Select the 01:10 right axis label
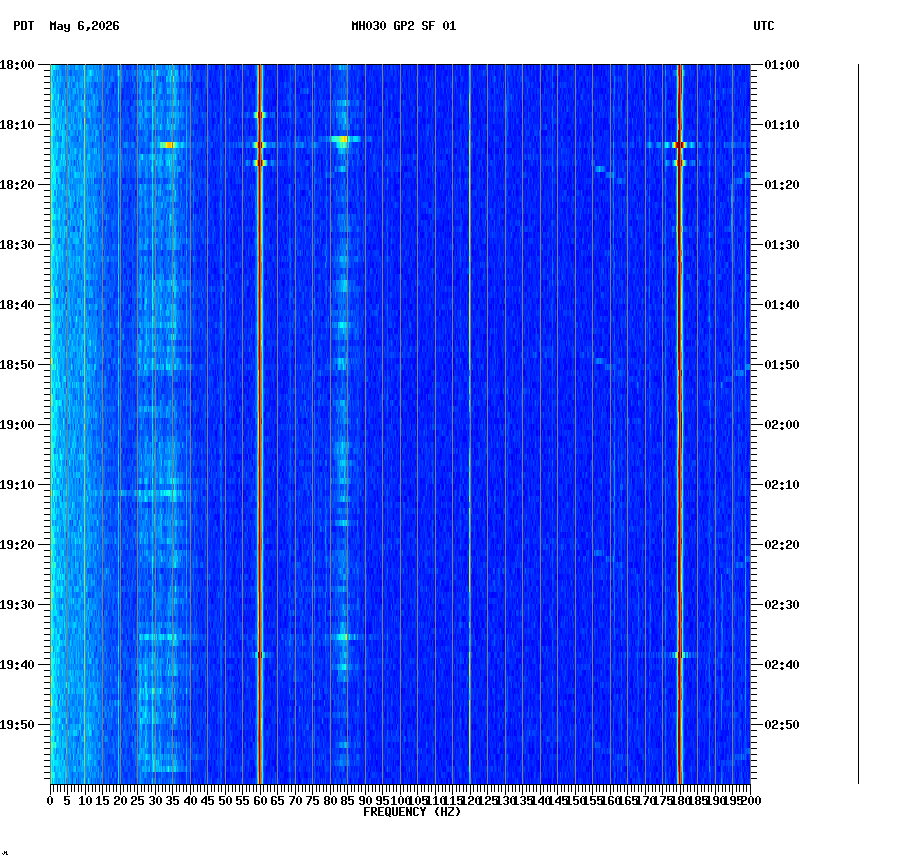This screenshot has width=902, height=864. (782, 125)
